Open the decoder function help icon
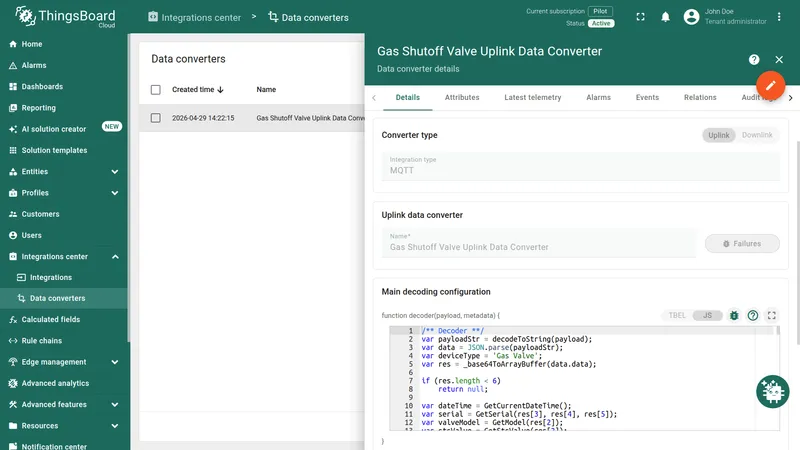 753,315
